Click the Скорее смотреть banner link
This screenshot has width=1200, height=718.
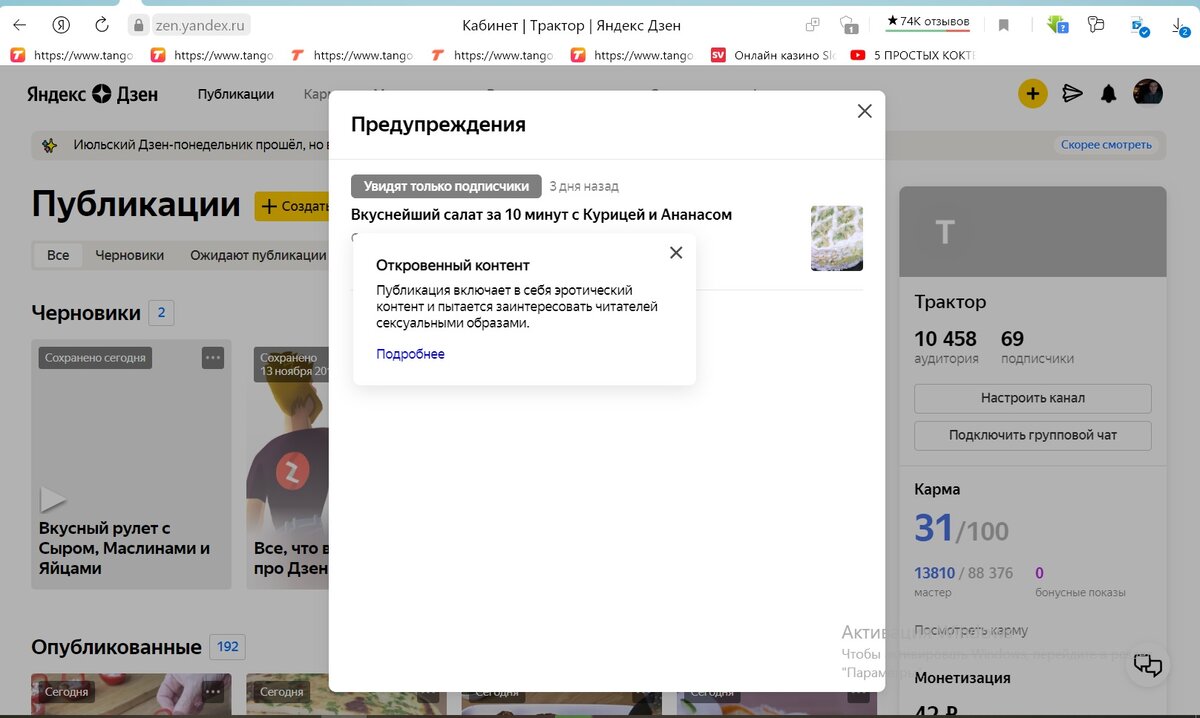1106,145
